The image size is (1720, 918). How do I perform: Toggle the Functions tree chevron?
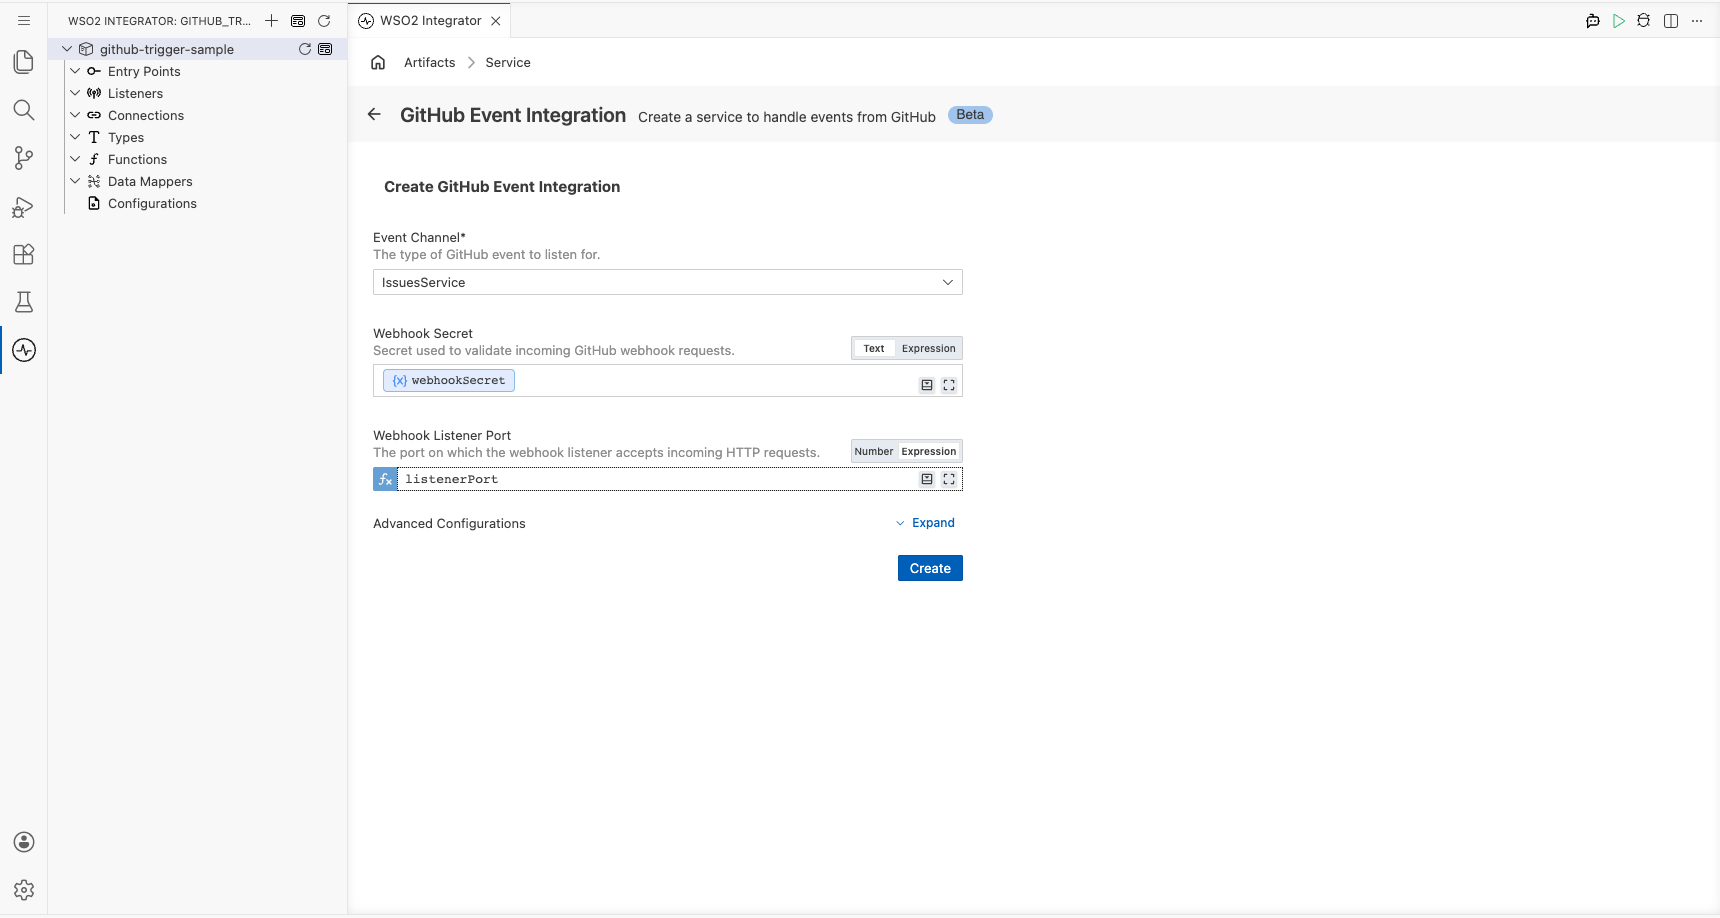click(x=75, y=159)
